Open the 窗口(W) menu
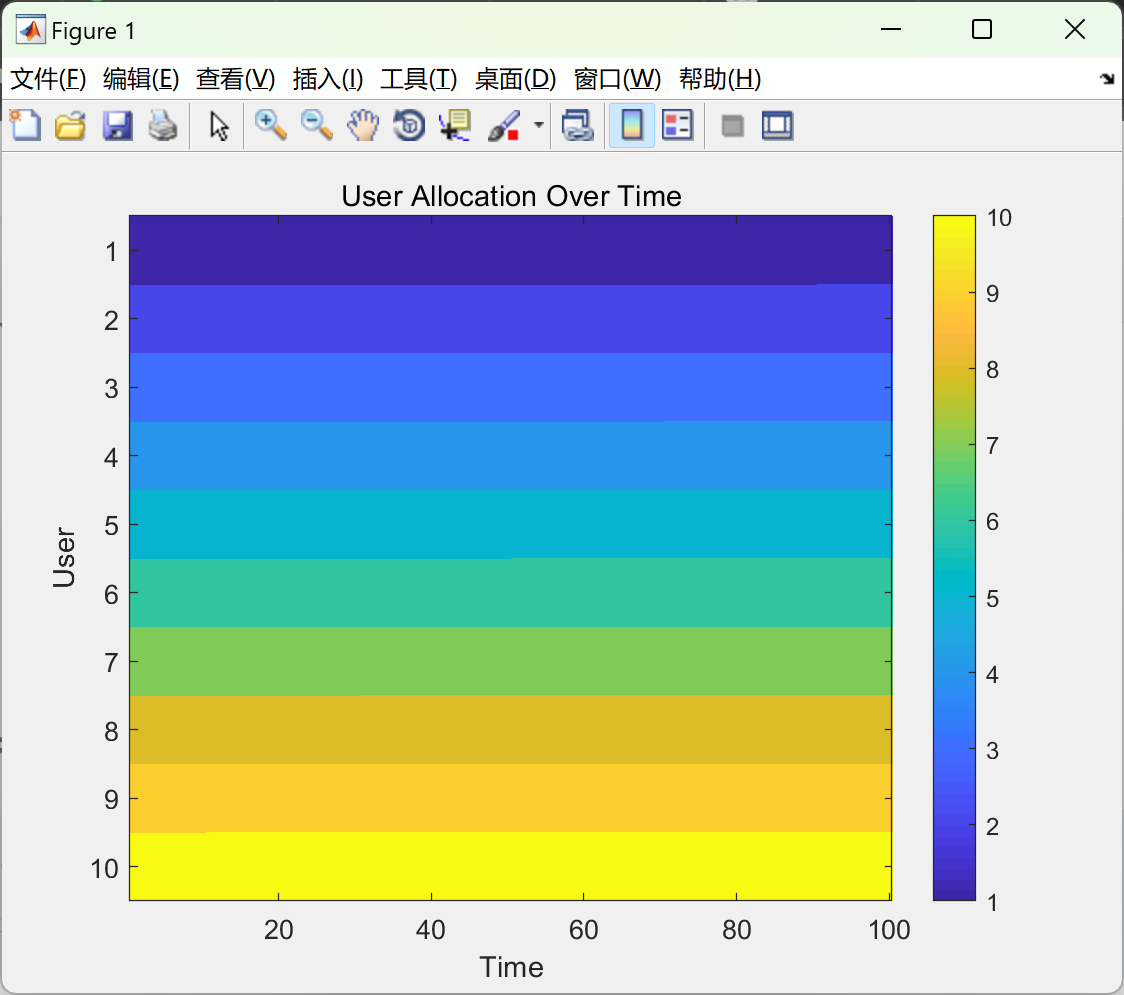Viewport: 1124px width, 995px height. (x=617, y=79)
